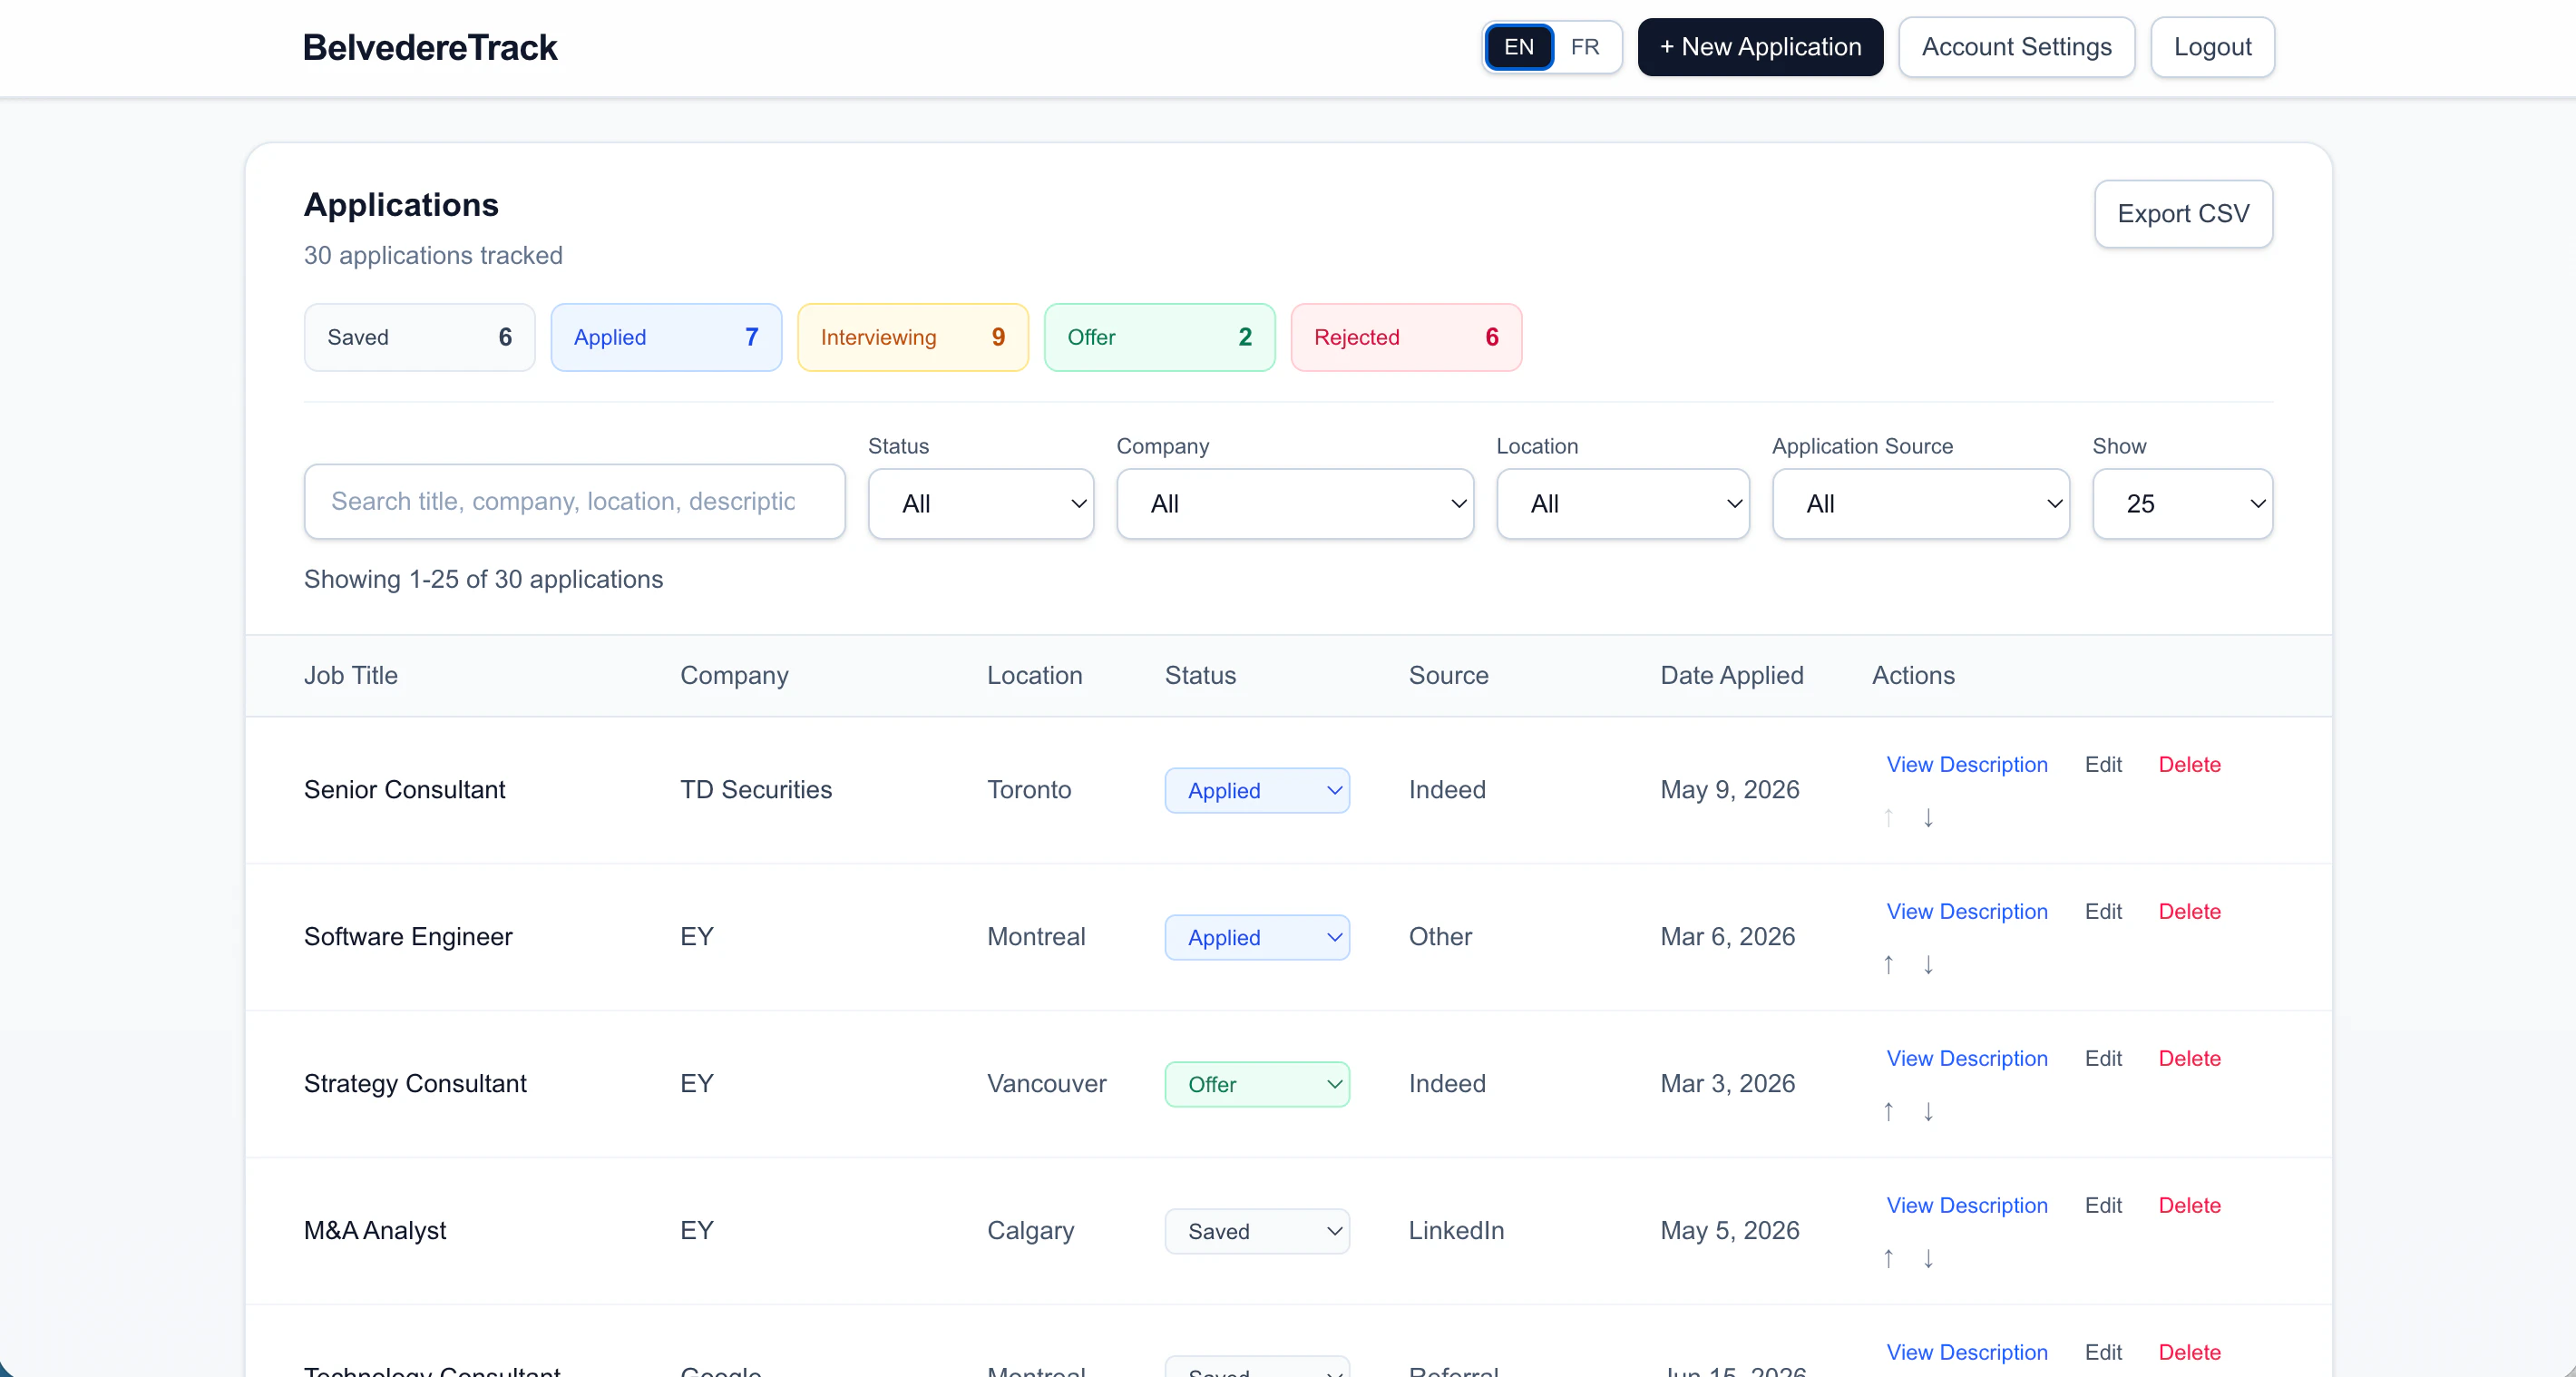Move Software Engineer row down

tap(1928, 965)
